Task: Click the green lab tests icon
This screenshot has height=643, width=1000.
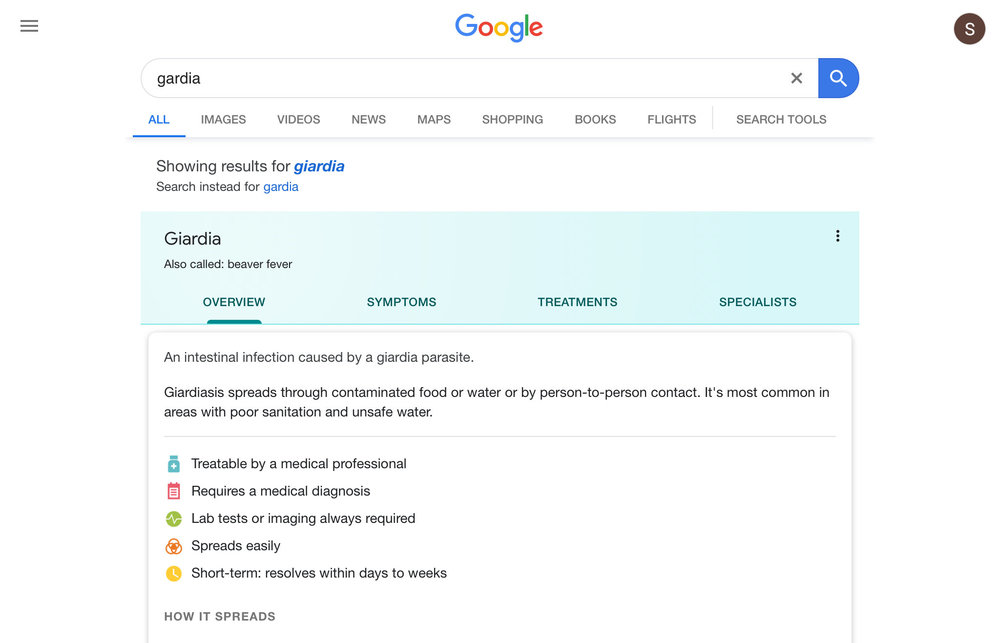Action: 174,519
